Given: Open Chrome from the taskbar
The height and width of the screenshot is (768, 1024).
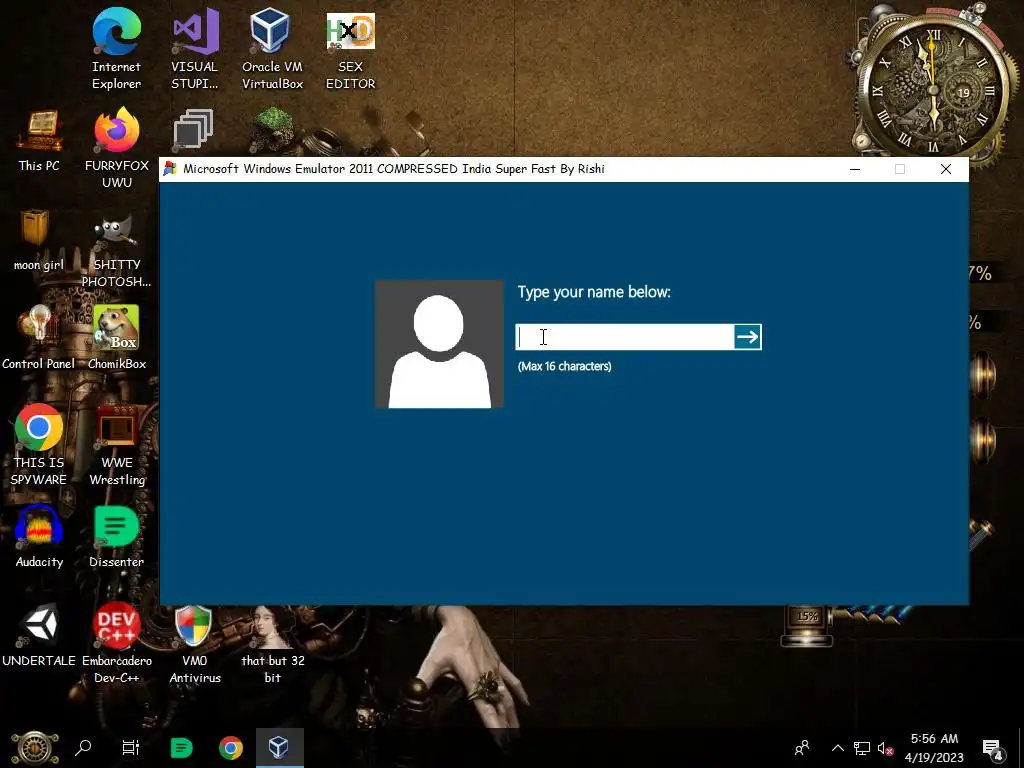Looking at the screenshot, I should point(231,748).
